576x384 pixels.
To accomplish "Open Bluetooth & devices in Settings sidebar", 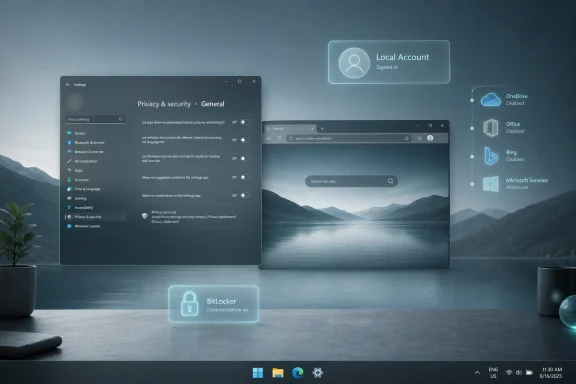I will 89,143.
